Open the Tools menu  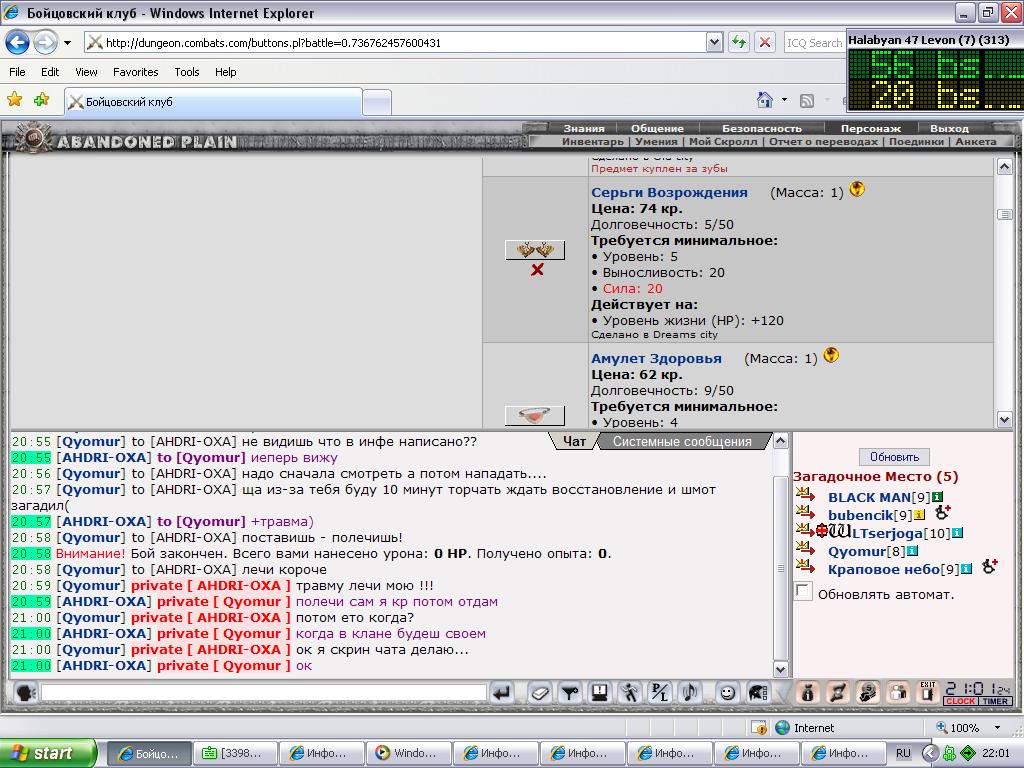click(187, 72)
